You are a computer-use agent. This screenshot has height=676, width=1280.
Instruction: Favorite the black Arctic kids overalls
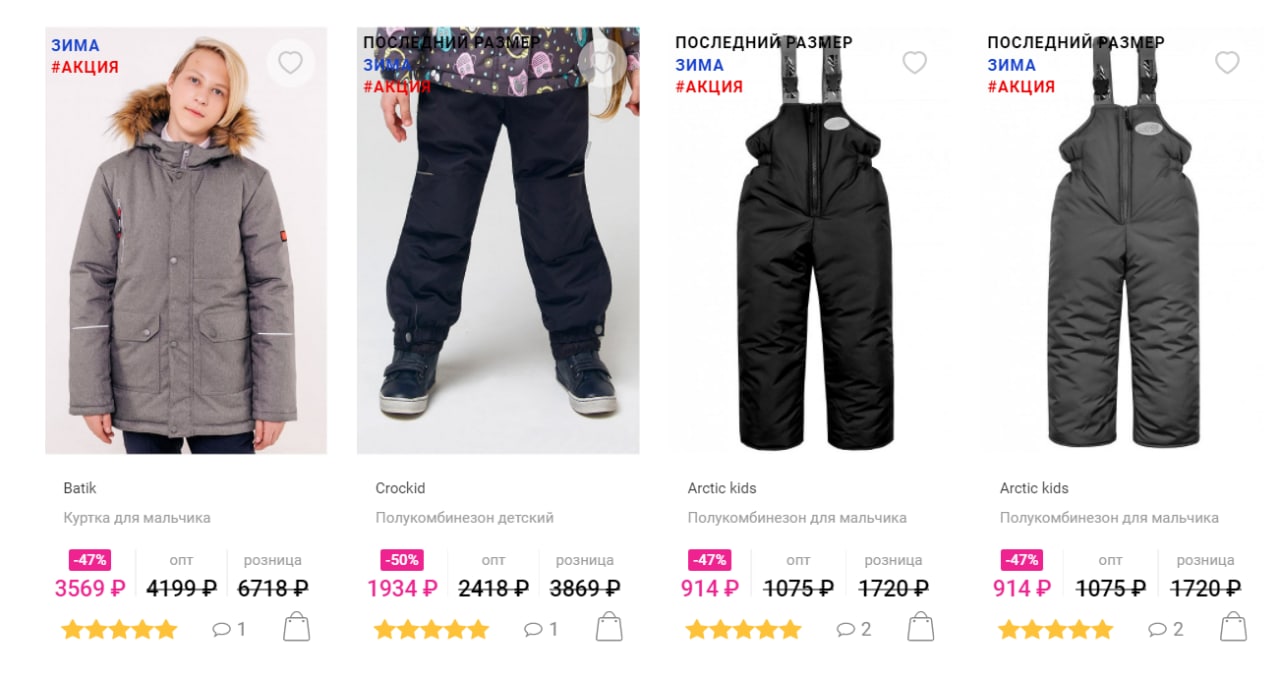click(915, 63)
